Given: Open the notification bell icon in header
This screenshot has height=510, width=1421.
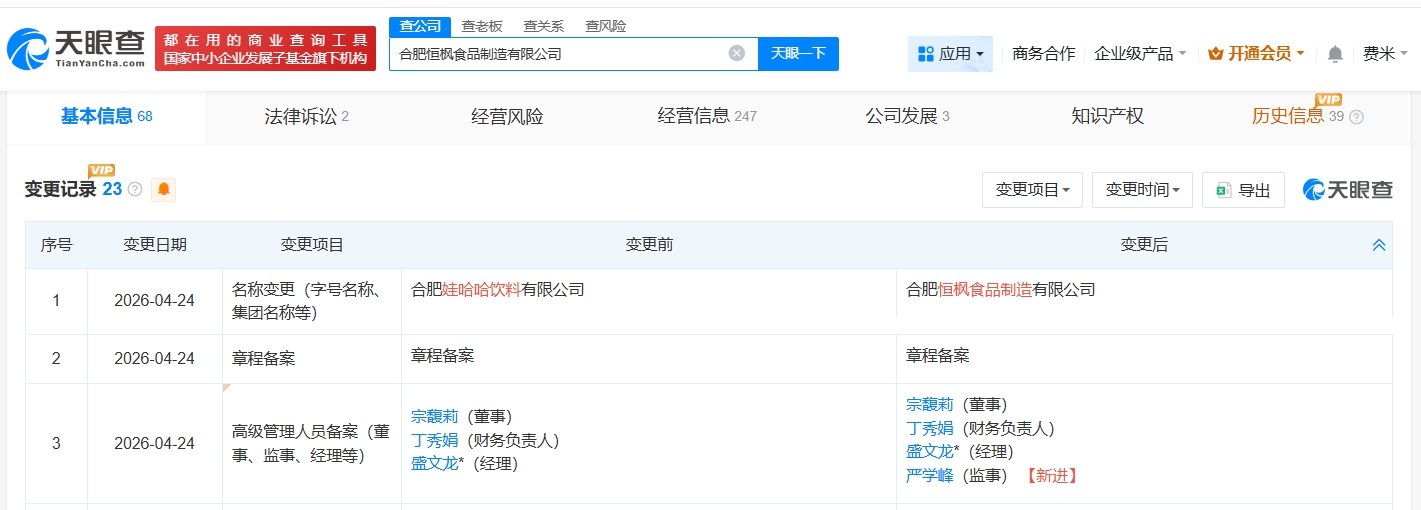Looking at the screenshot, I should pyautogui.click(x=1335, y=54).
